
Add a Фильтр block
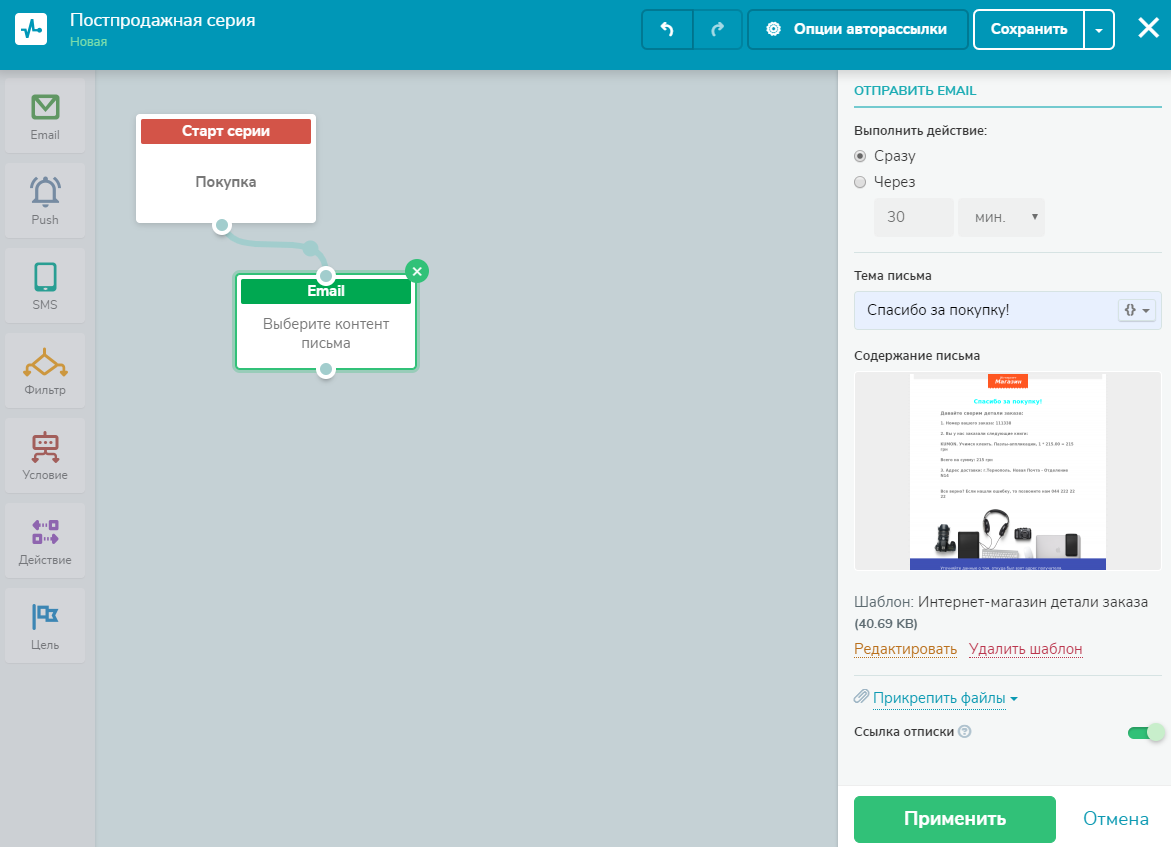(x=45, y=371)
